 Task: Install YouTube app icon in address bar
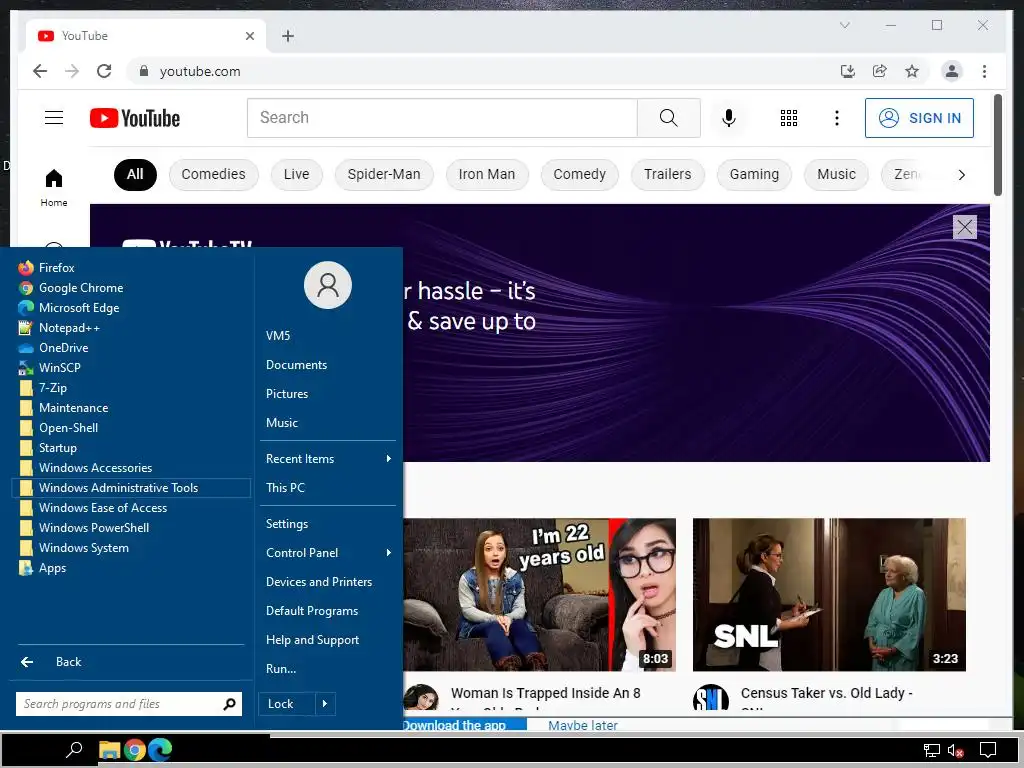click(848, 71)
